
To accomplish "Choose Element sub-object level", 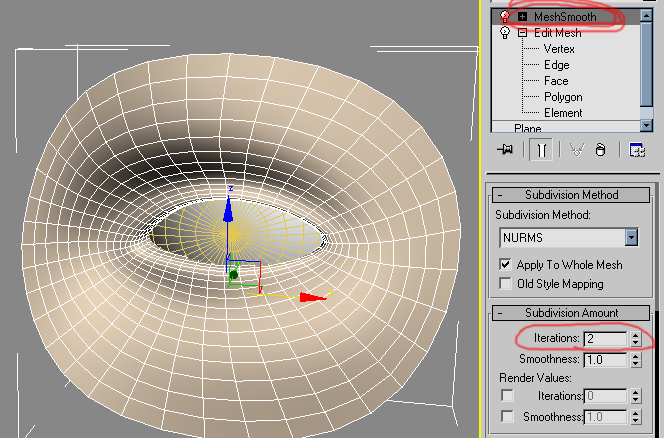I will click(563, 113).
